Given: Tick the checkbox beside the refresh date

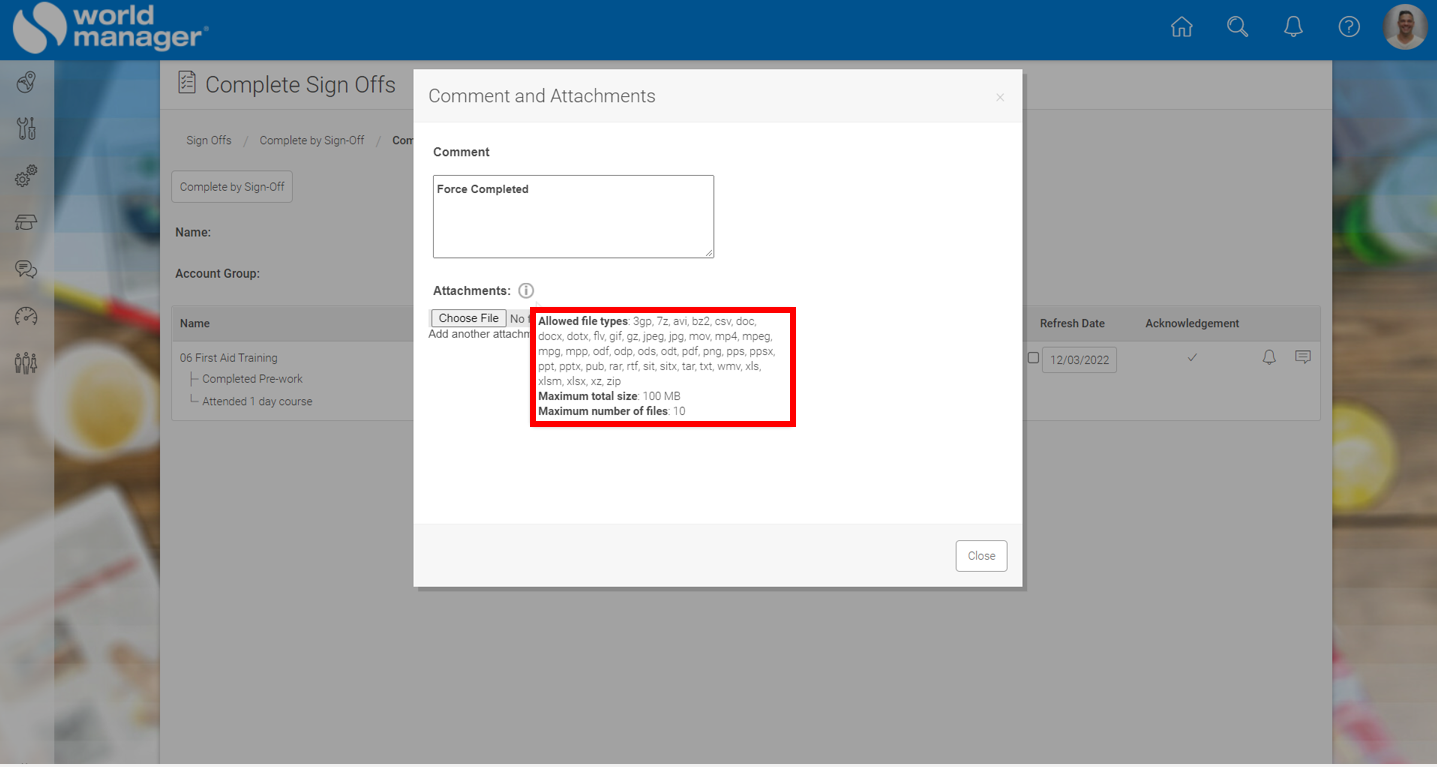Looking at the screenshot, I should pyautogui.click(x=1033, y=358).
